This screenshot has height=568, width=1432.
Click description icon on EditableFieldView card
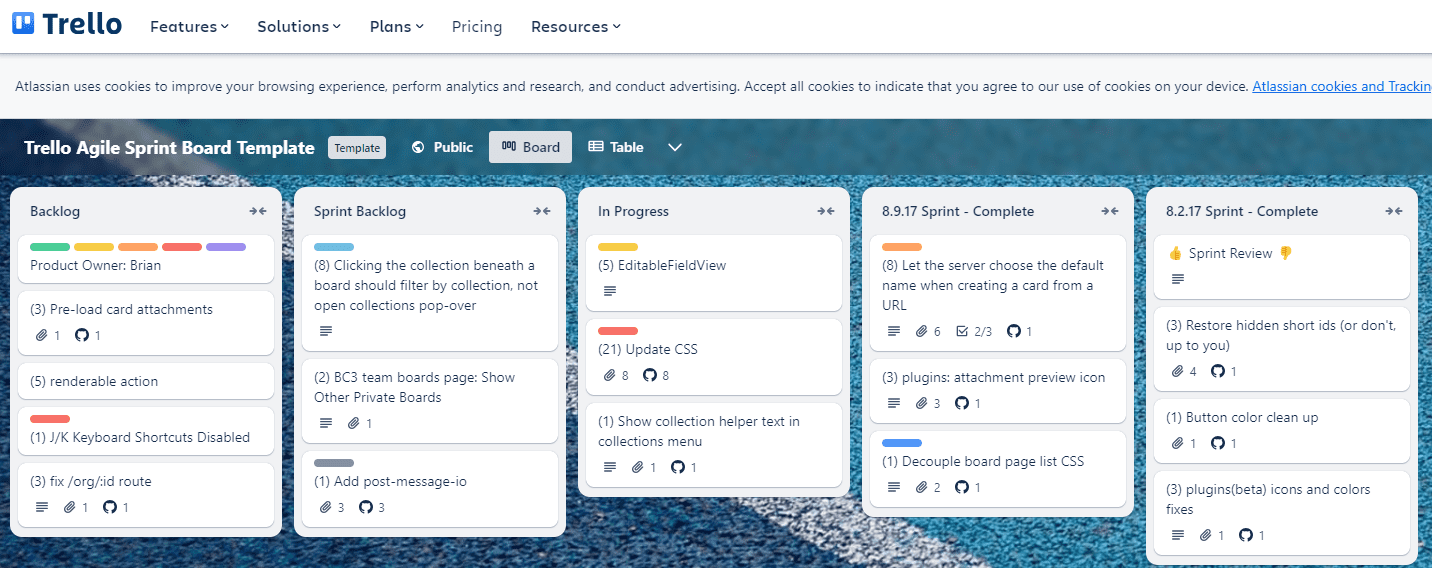610,291
